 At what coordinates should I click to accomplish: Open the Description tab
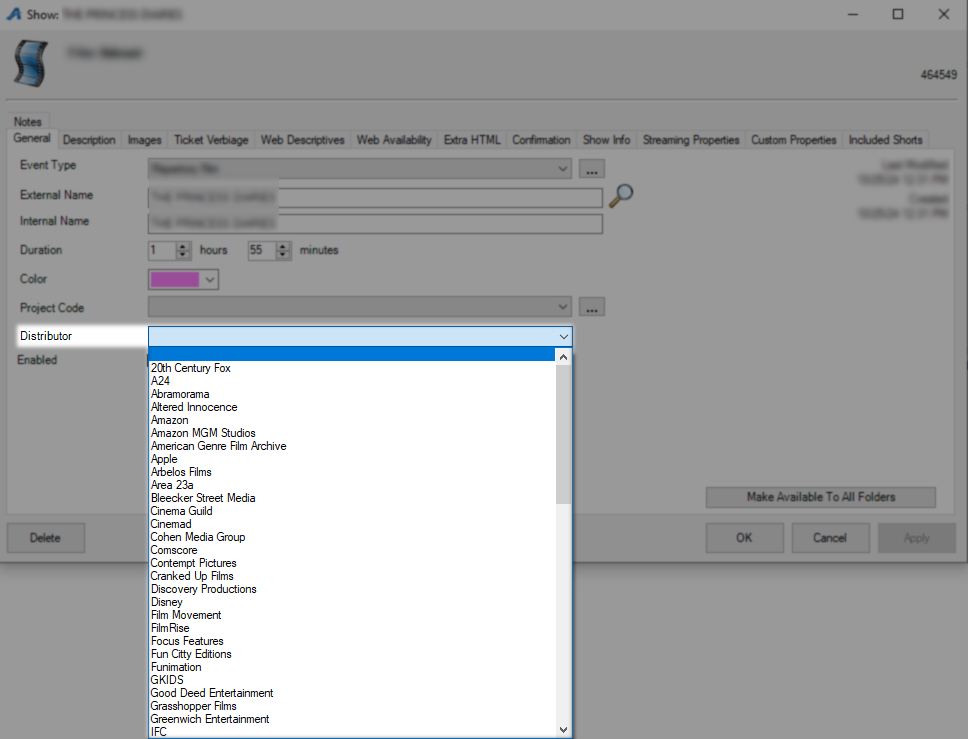tap(89, 140)
